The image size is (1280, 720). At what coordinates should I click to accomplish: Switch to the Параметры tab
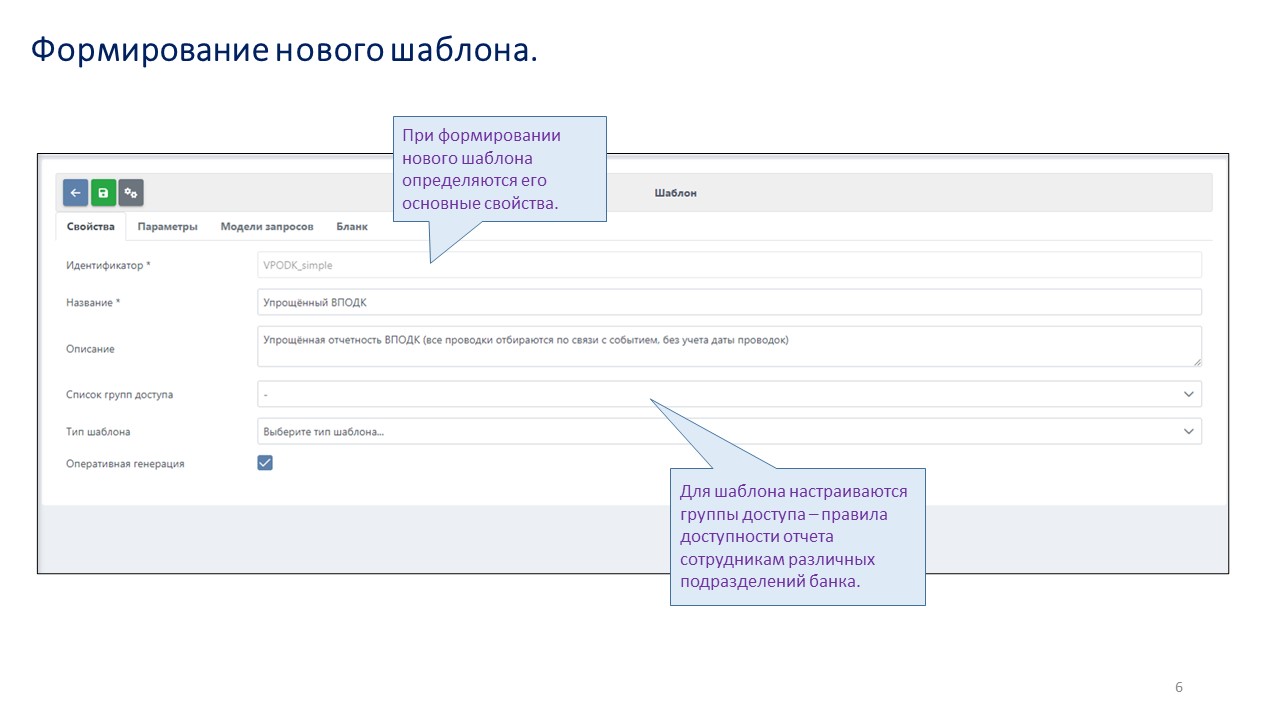point(168,227)
